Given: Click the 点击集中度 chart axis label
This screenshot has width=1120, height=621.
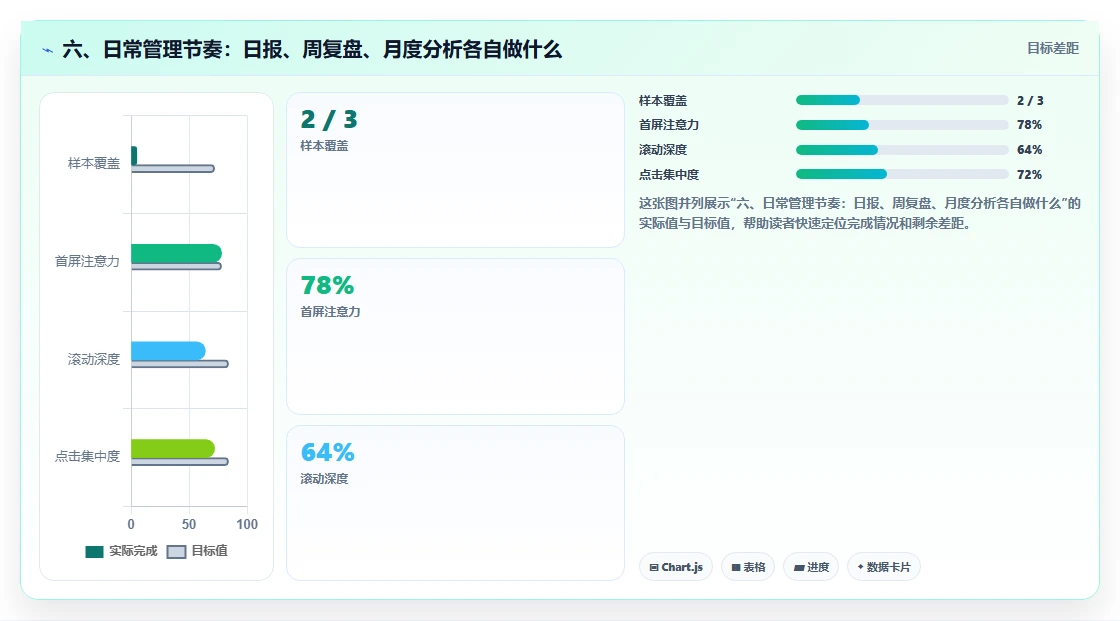Looking at the screenshot, I should 87,456.
